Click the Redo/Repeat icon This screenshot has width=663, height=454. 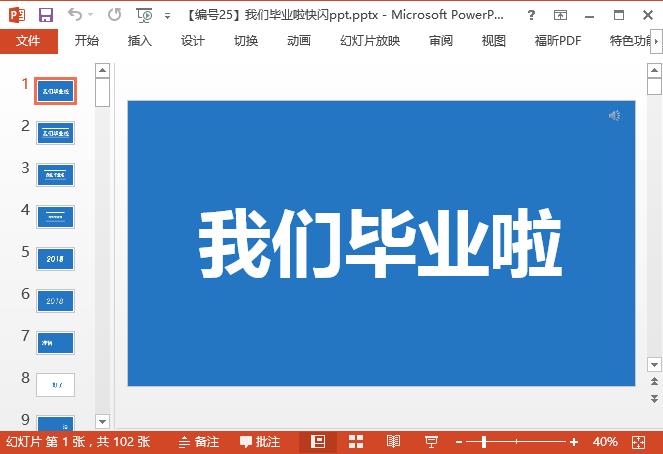click(114, 15)
